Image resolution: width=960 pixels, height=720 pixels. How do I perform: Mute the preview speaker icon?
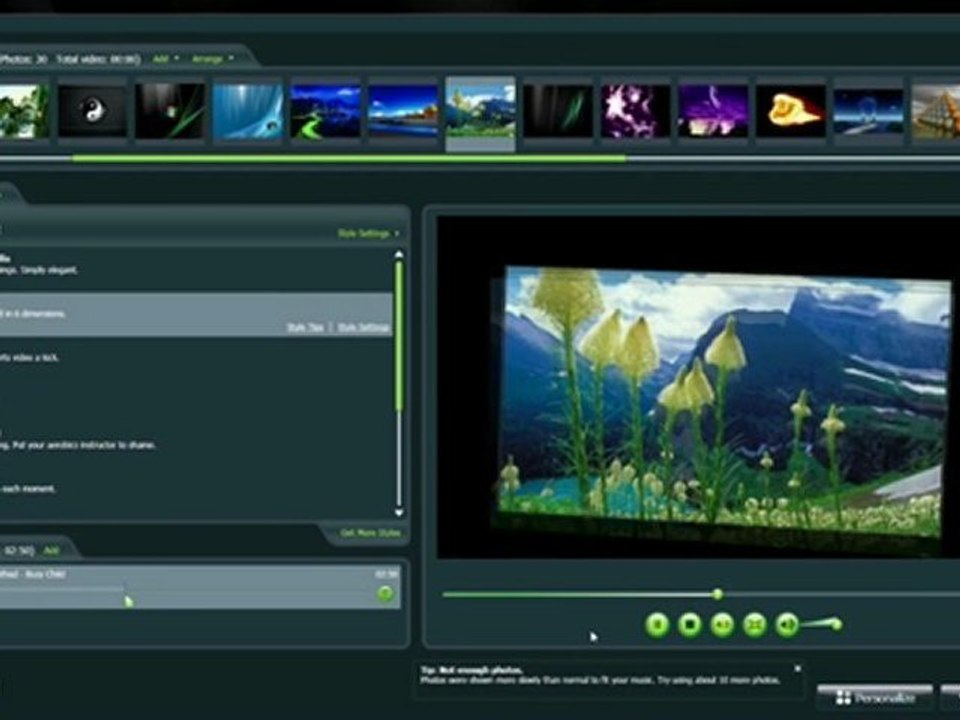coord(787,624)
